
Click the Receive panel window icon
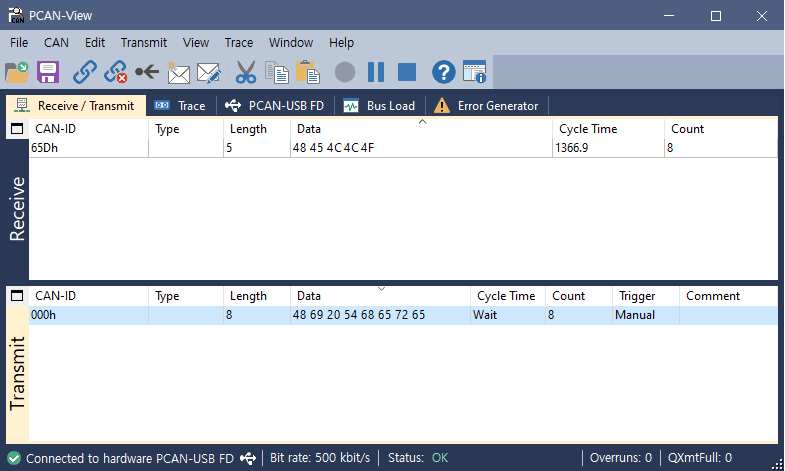(x=17, y=129)
